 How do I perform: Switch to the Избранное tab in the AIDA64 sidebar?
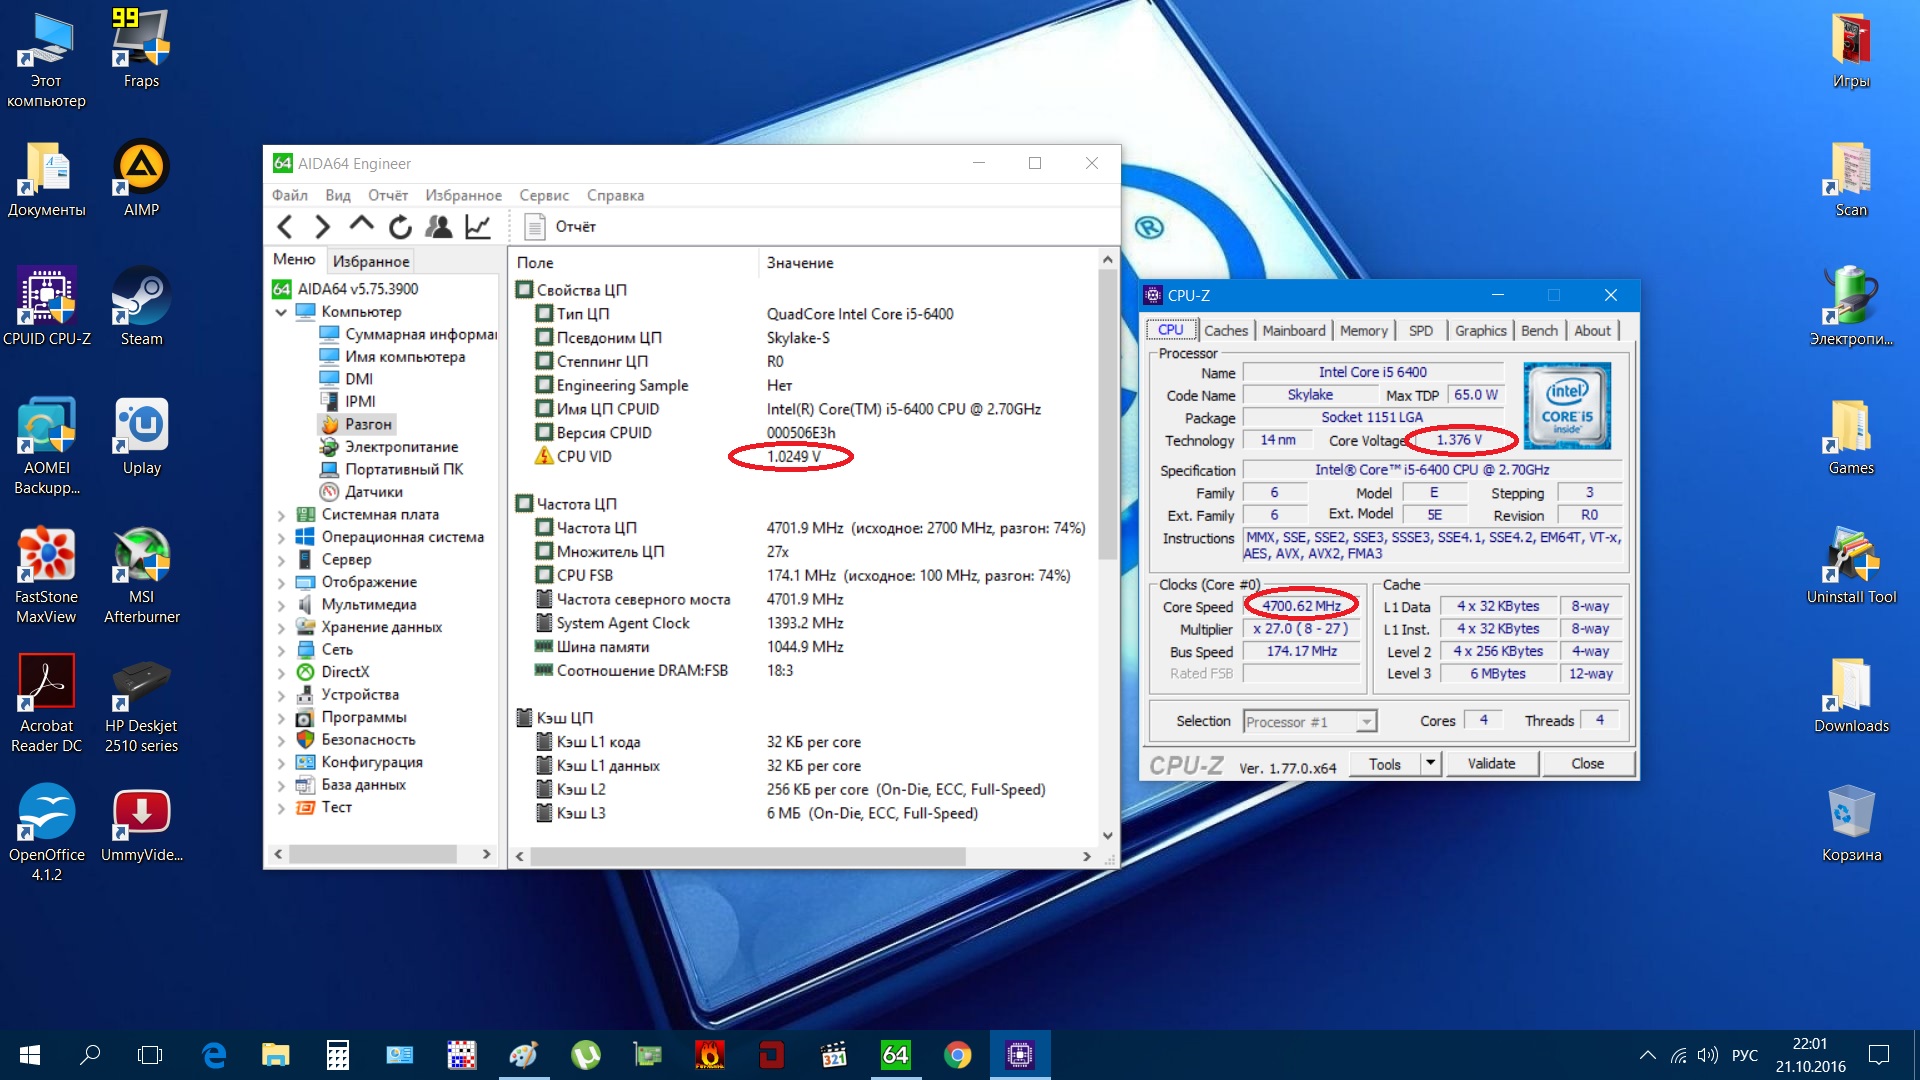tap(371, 261)
